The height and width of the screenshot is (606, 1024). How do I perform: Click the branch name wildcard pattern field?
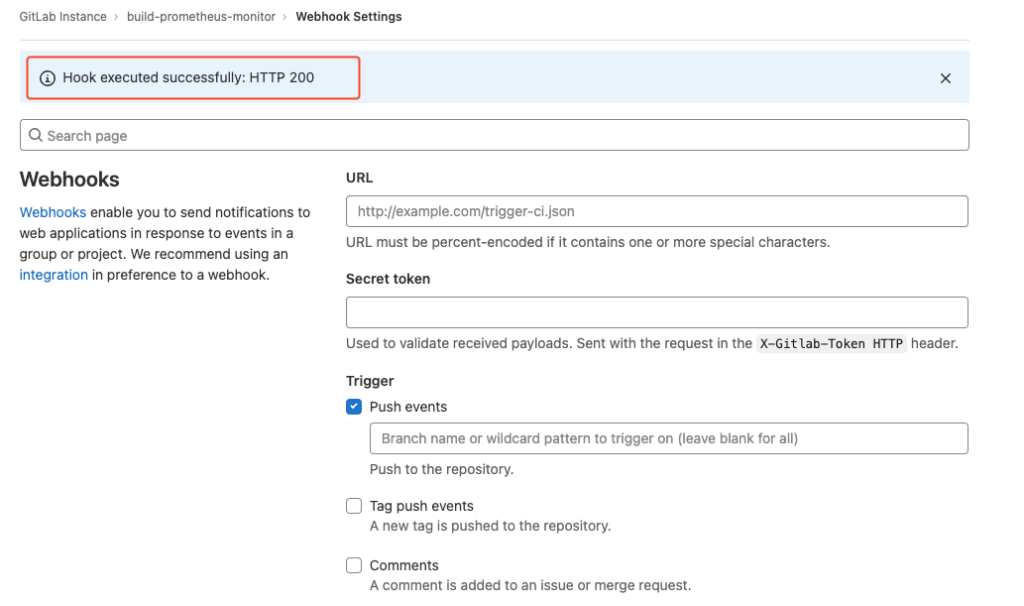(669, 438)
